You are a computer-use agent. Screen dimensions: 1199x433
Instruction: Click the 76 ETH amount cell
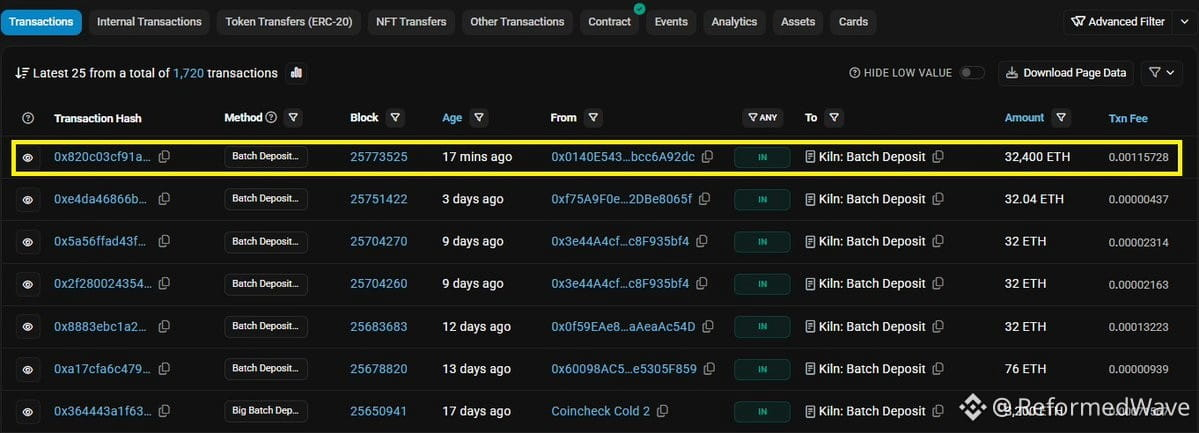[x=1025, y=369]
